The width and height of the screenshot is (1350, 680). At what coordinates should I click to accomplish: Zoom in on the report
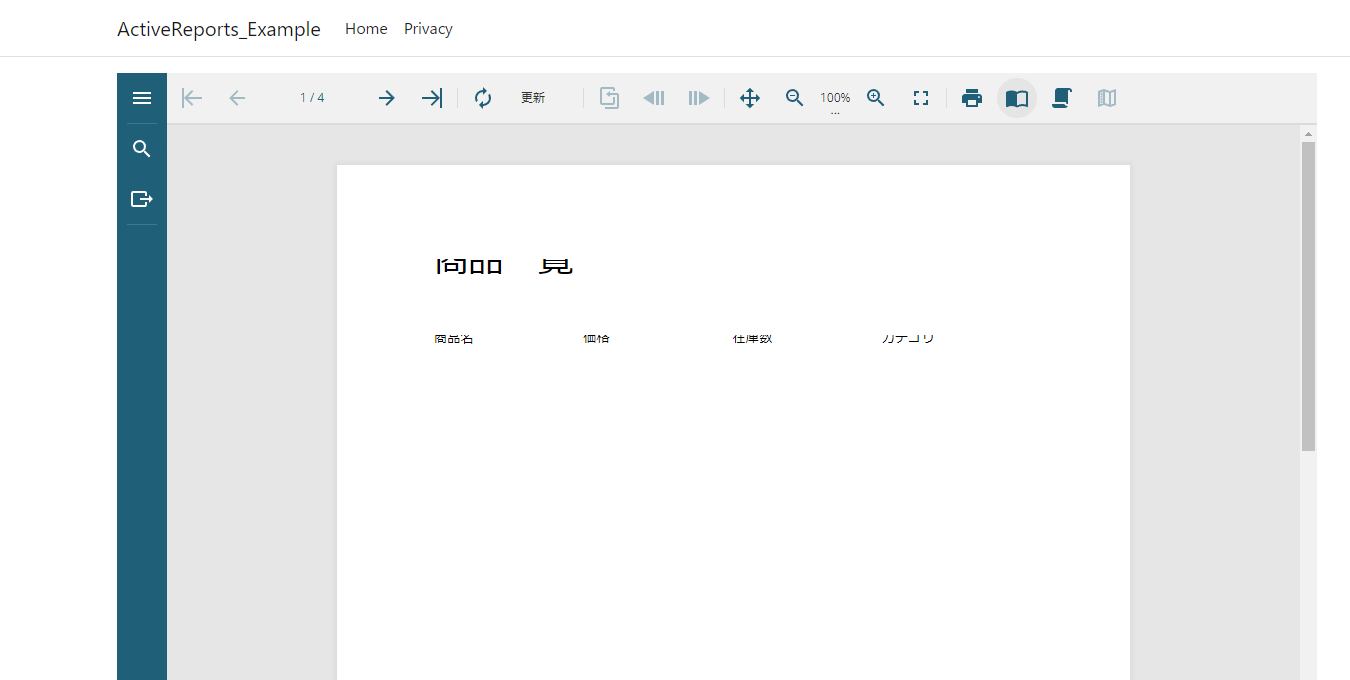[876, 98]
